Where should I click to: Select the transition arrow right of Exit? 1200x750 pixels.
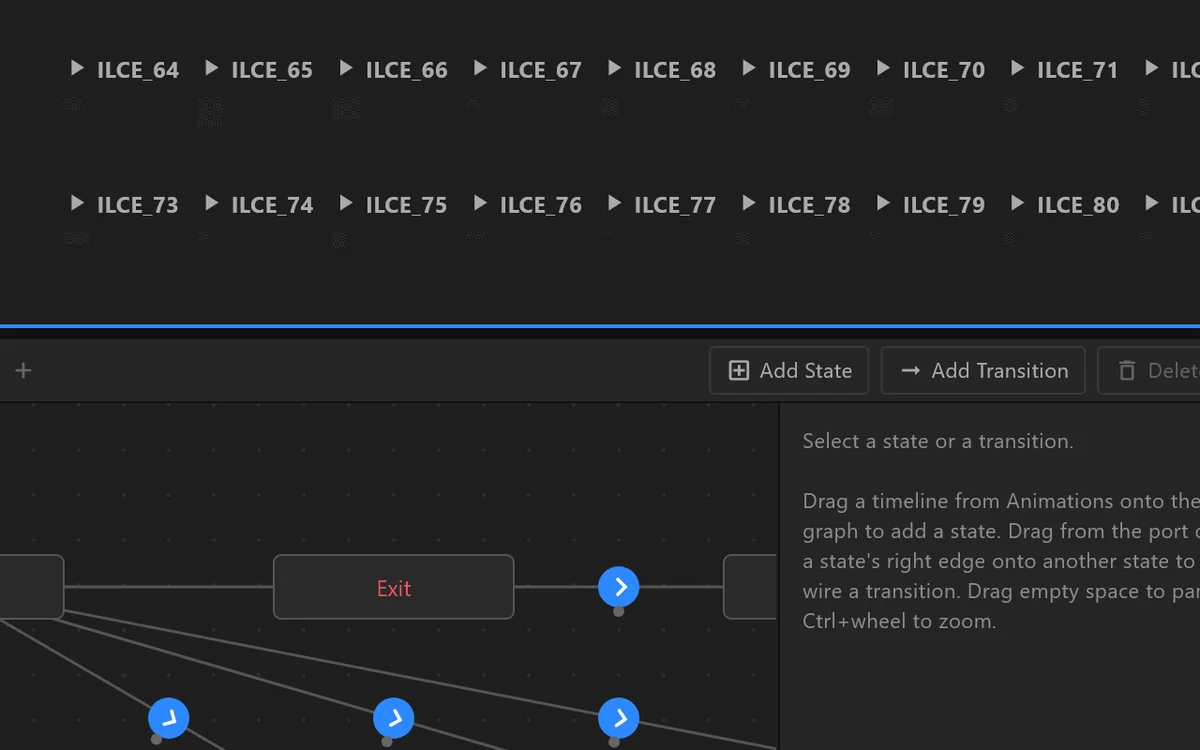coord(619,587)
